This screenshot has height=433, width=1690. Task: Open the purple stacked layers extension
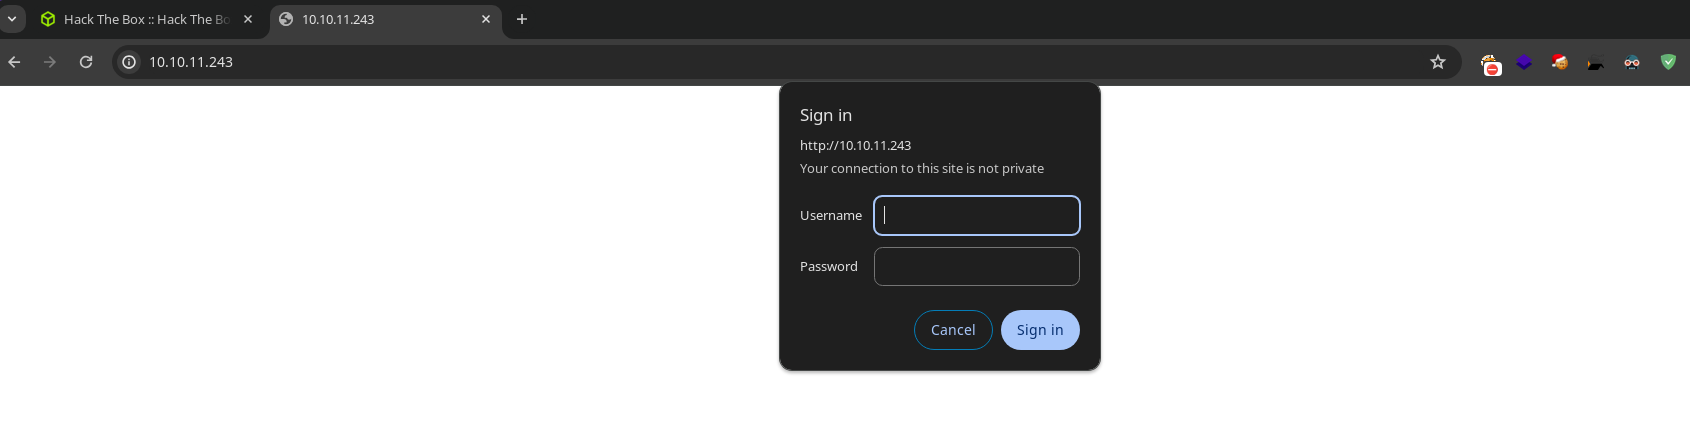click(1524, 62)
